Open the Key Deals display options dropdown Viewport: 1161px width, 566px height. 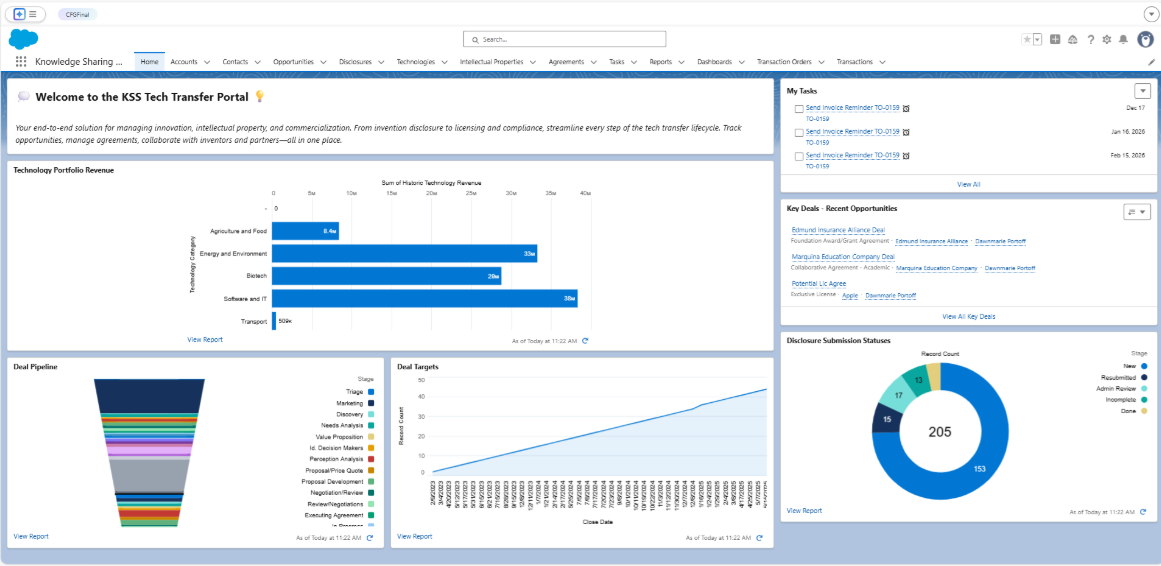[x=1137, y=211]
